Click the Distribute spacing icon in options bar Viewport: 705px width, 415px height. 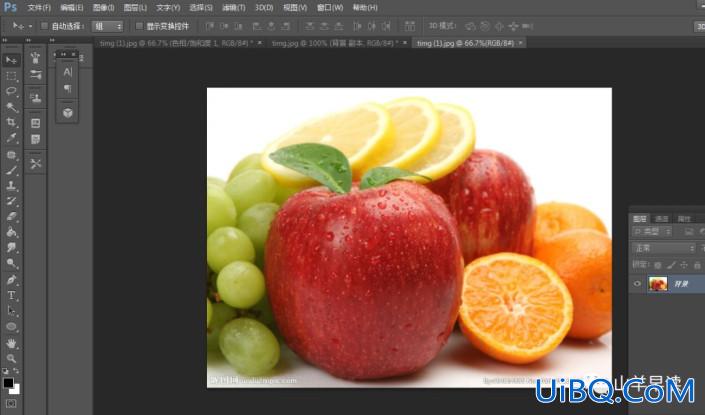pyautogui.click(x=410, y=26)
